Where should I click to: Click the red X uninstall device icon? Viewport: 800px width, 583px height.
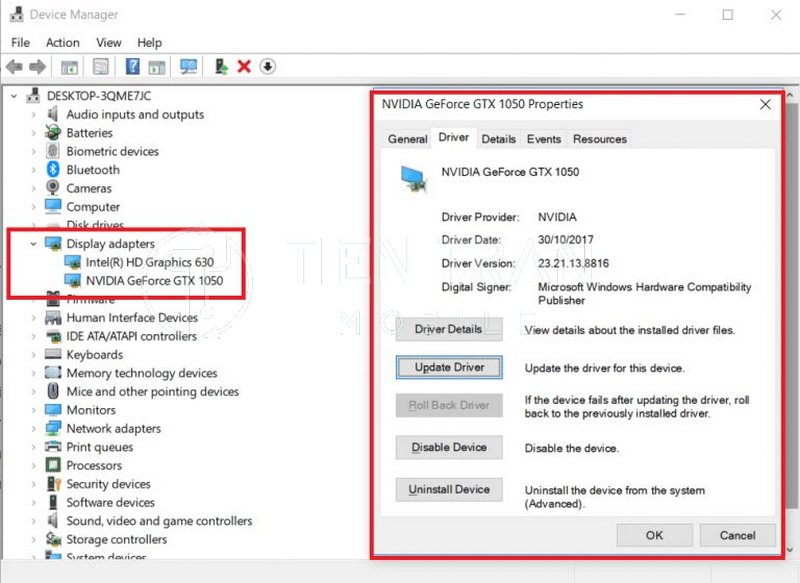point(244,67)
